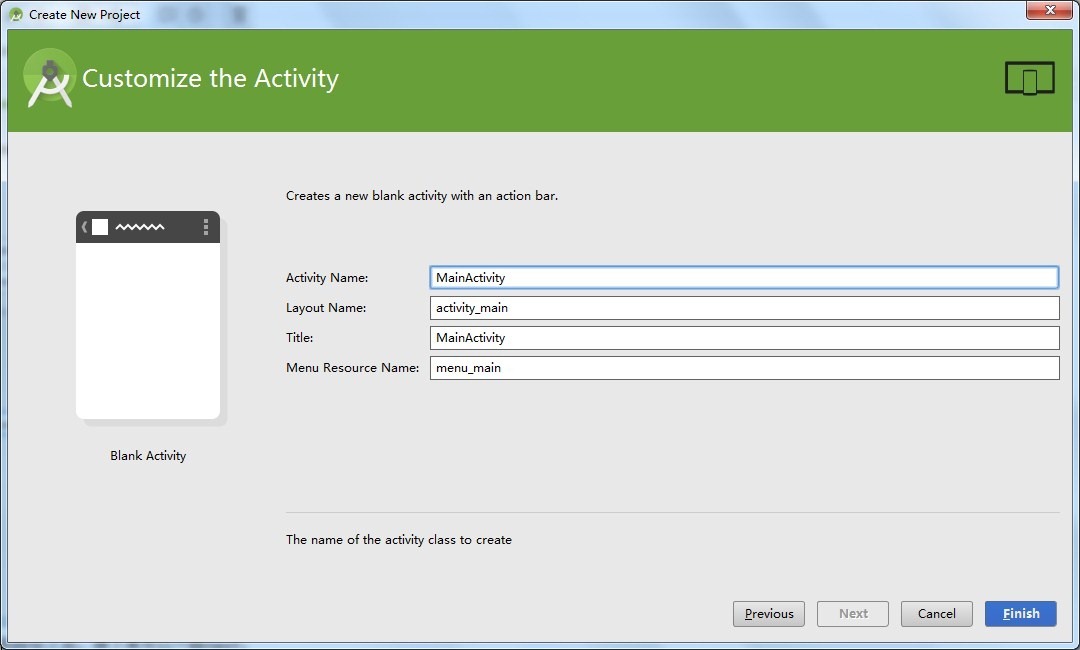
Task: Click the white app icon square in the preview
Action: click(100, 227)
